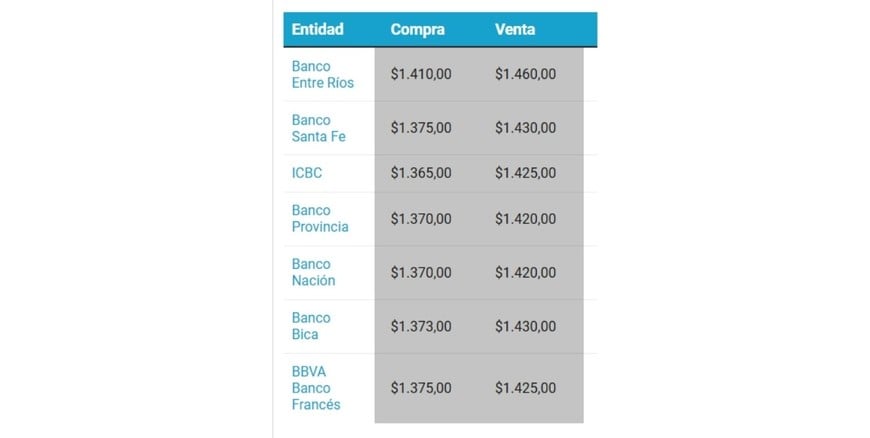Click Banco Bica compra price $1.373,00
Image resolution: width=870 pixels, height=438 pixels.
coord(421,326)
